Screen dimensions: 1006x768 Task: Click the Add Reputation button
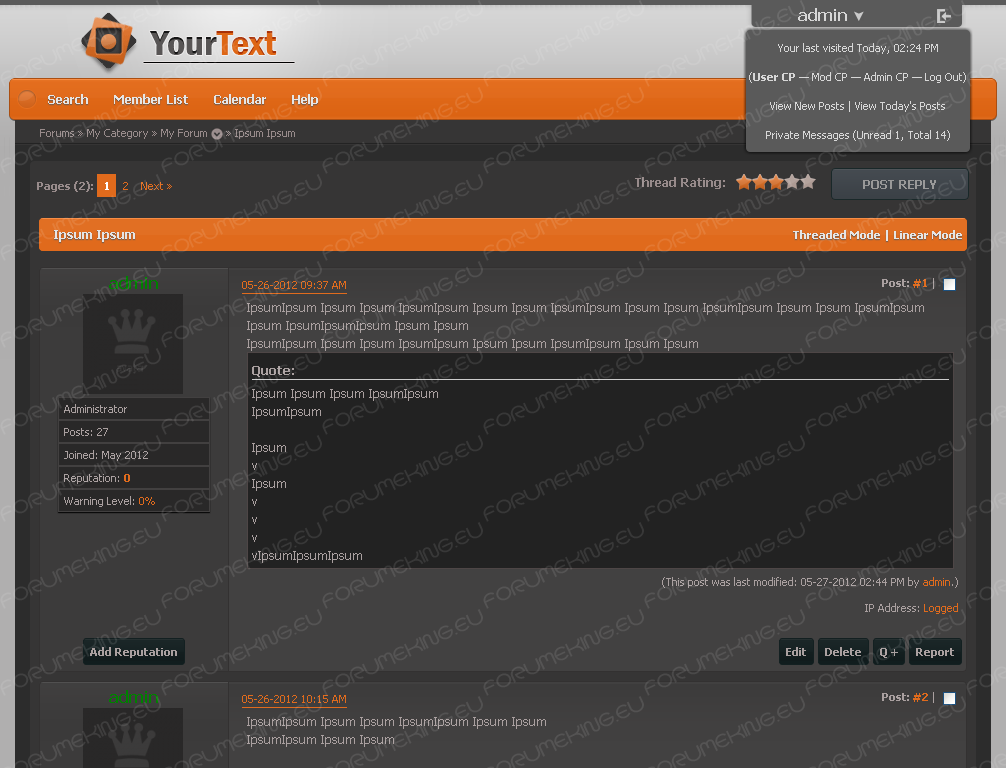(x=133, y=652)
